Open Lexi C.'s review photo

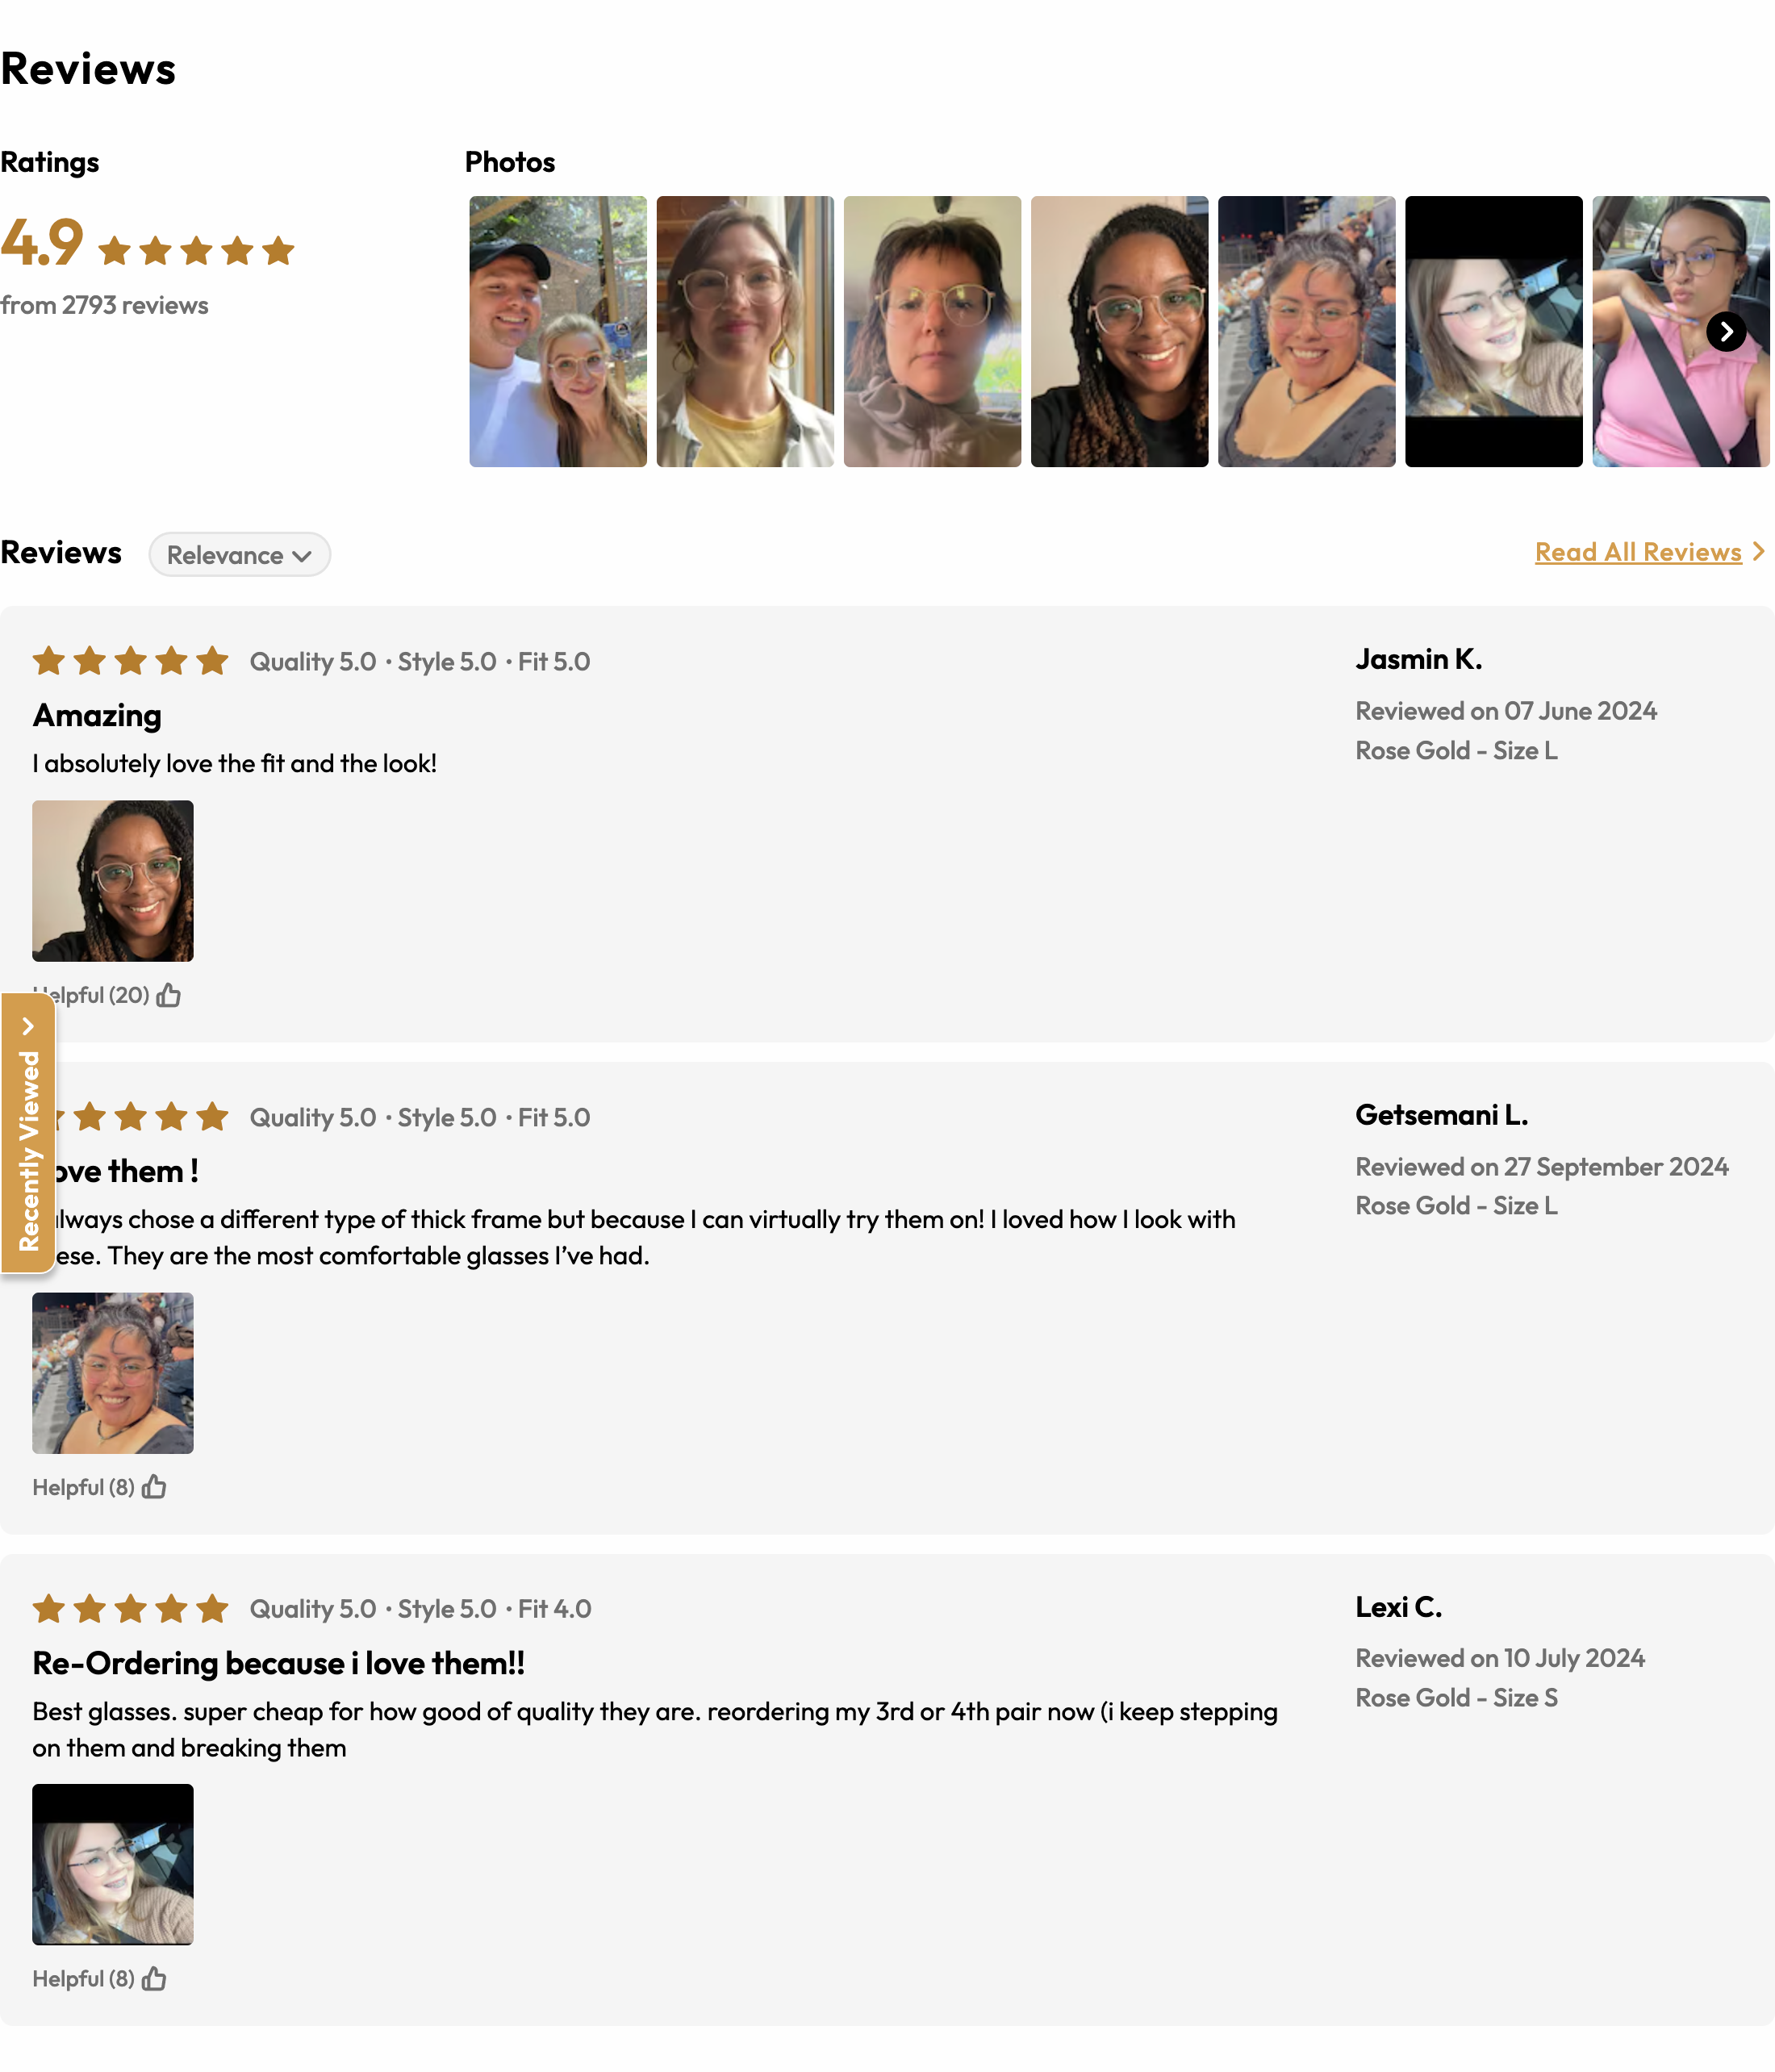[113, 1864]
